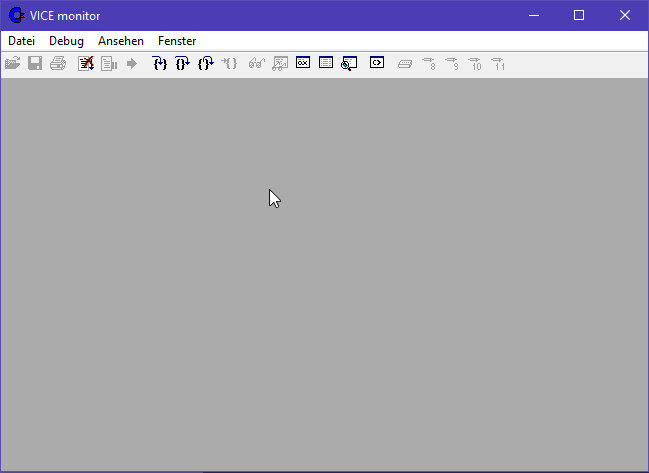Viewport: 649px width, 473px height.
Task: Click the document icon with red cross
Action: click(x=86, y=63)
